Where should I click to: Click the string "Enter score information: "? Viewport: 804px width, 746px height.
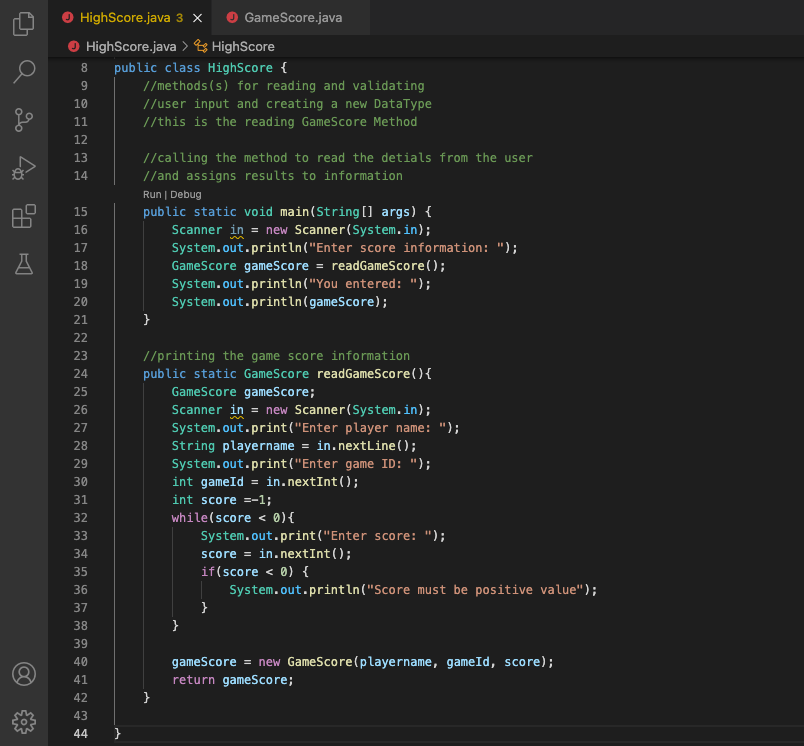click(406, 248)
